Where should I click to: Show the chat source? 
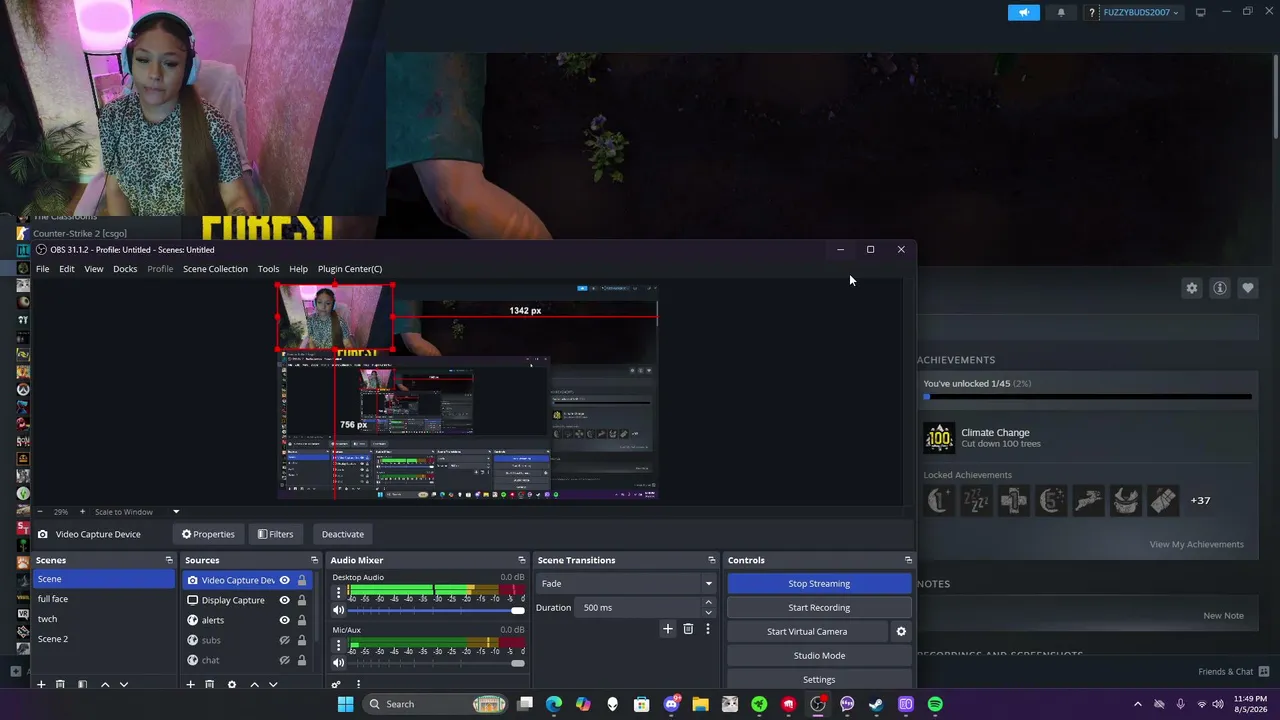point(284,660)
